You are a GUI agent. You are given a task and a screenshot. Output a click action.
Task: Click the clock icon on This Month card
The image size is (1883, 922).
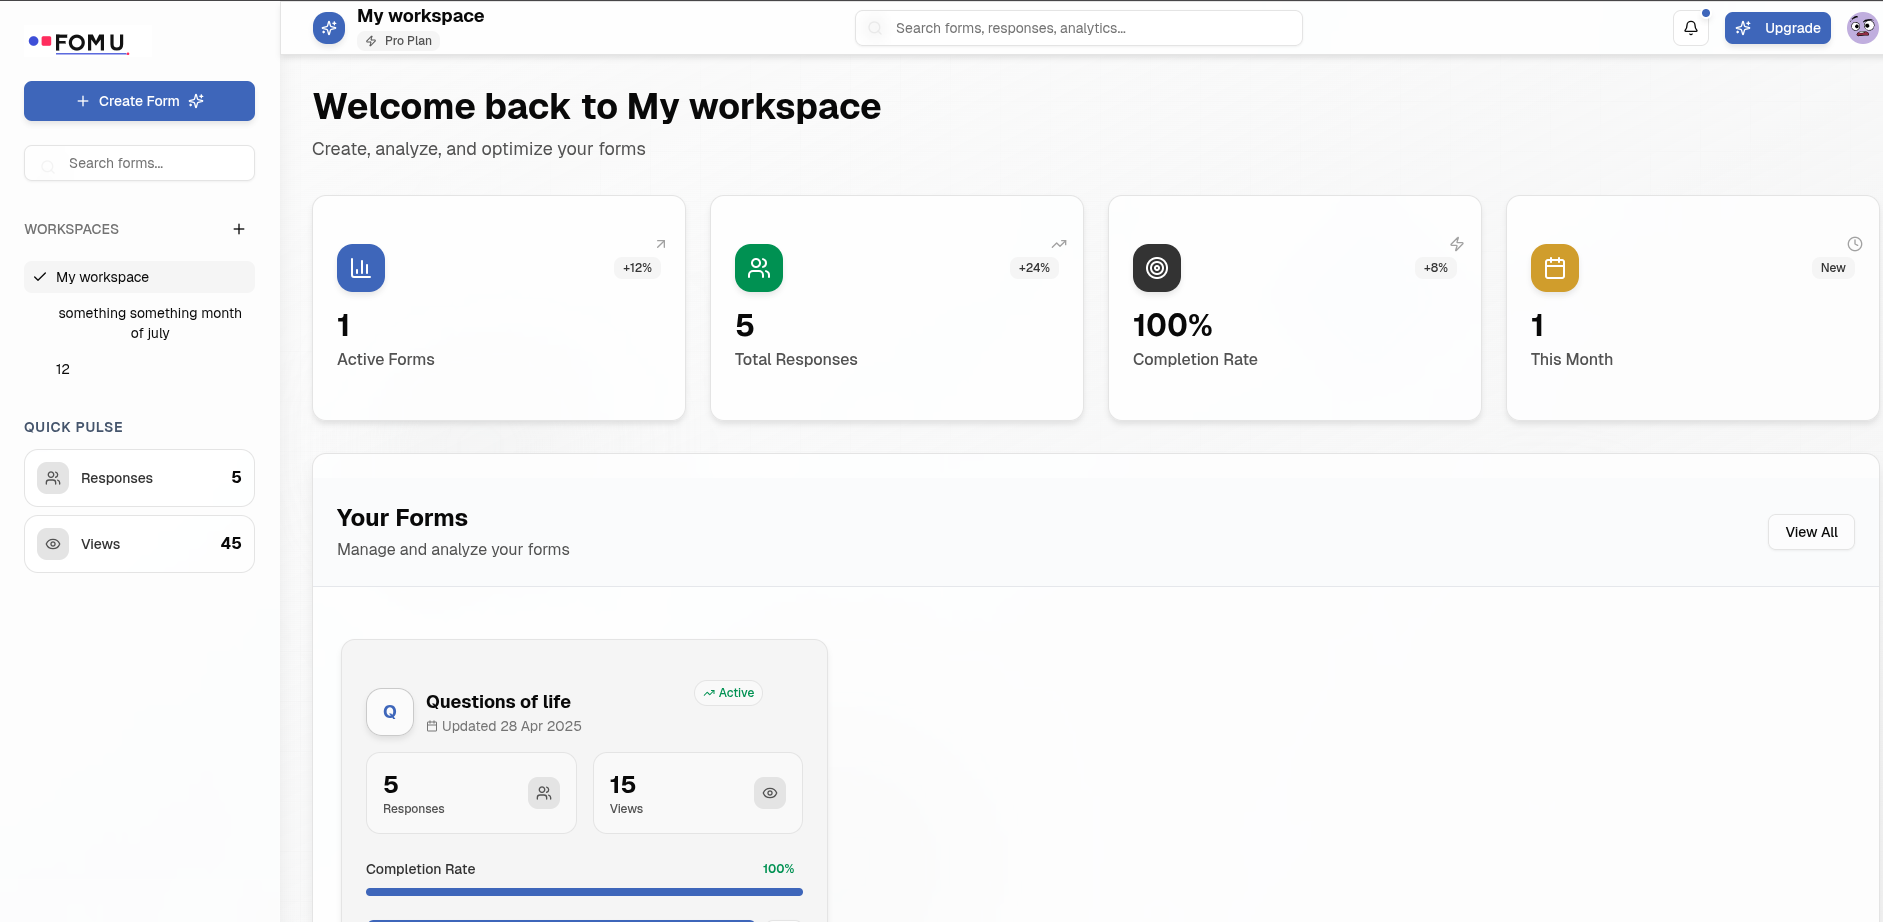[1855, 244]
